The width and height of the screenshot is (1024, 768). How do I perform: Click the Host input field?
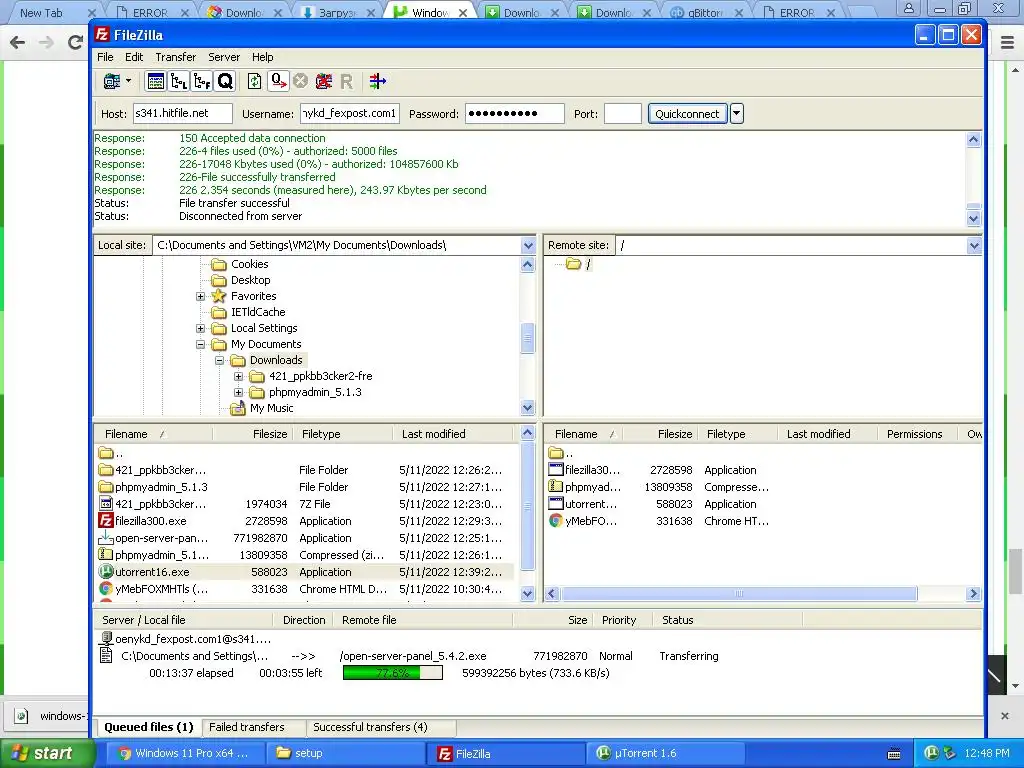click(x=183, y=114)
